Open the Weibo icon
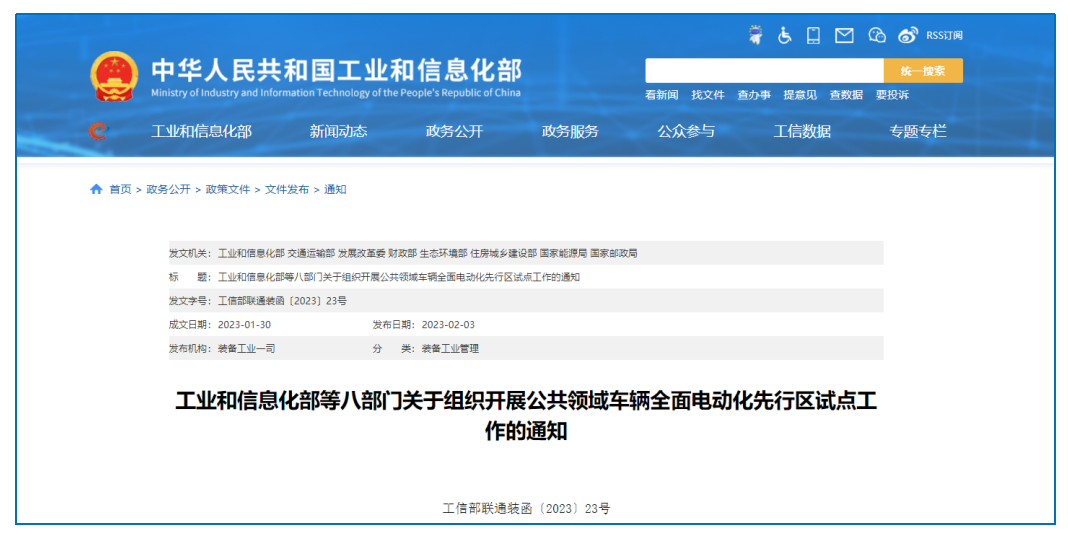Screen dimensions: 1068x538 pyautogui.click(x=907, y=35)
